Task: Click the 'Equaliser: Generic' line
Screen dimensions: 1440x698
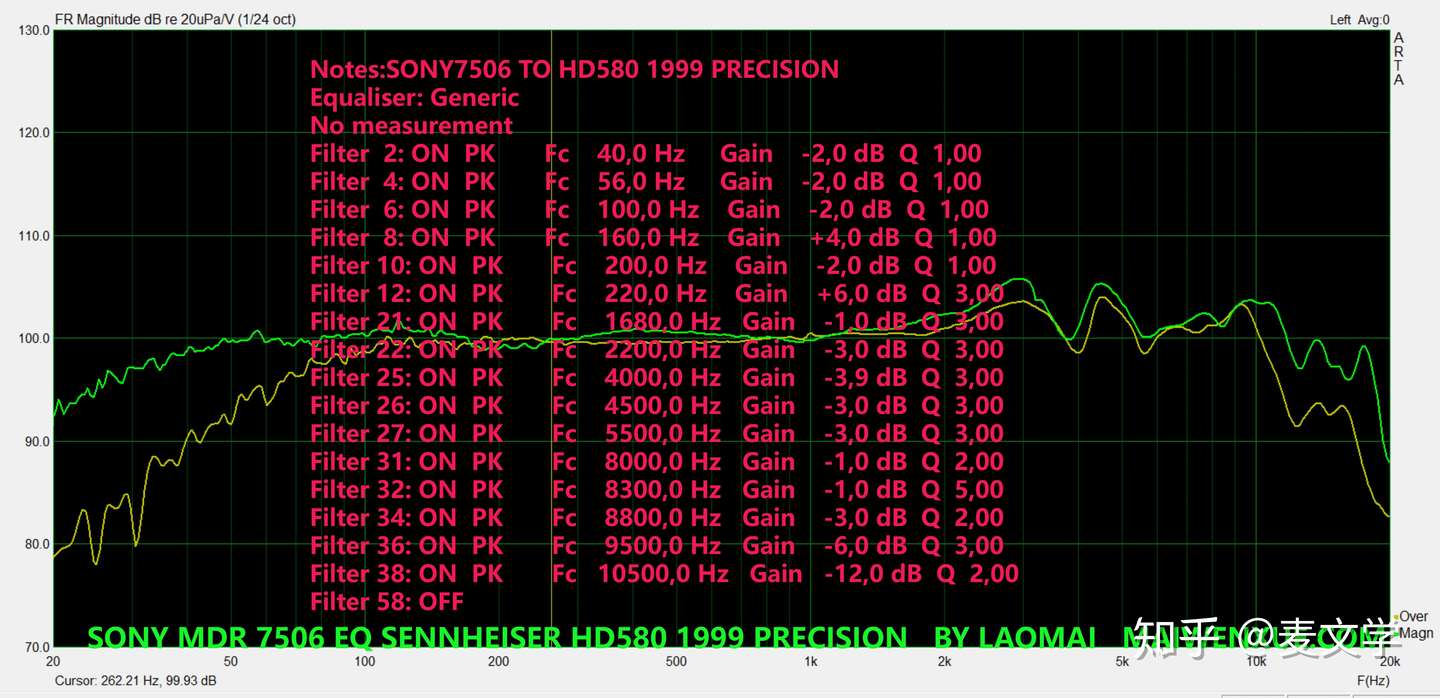Action: click(x=415, y=97)
